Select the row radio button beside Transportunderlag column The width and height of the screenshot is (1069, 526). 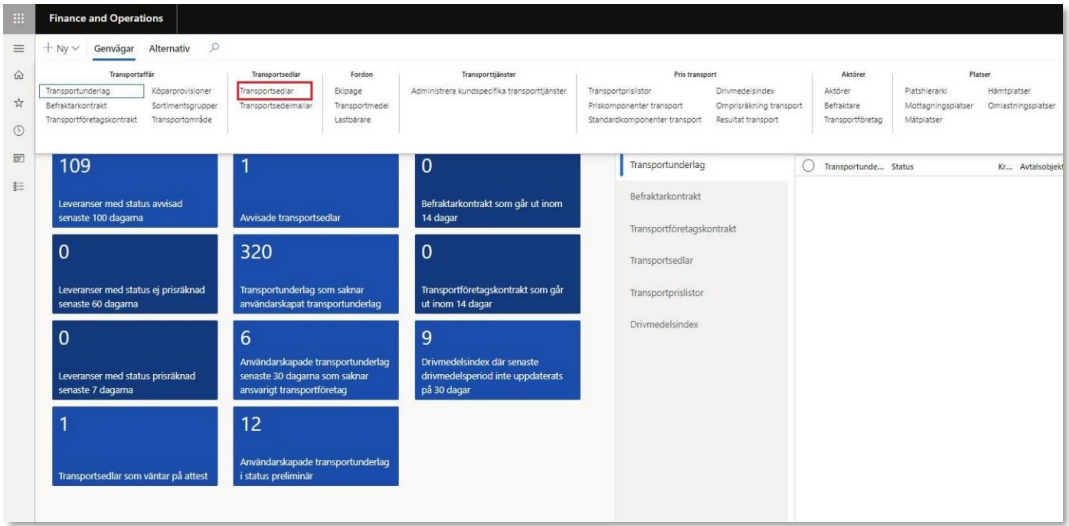coord(808,166)
